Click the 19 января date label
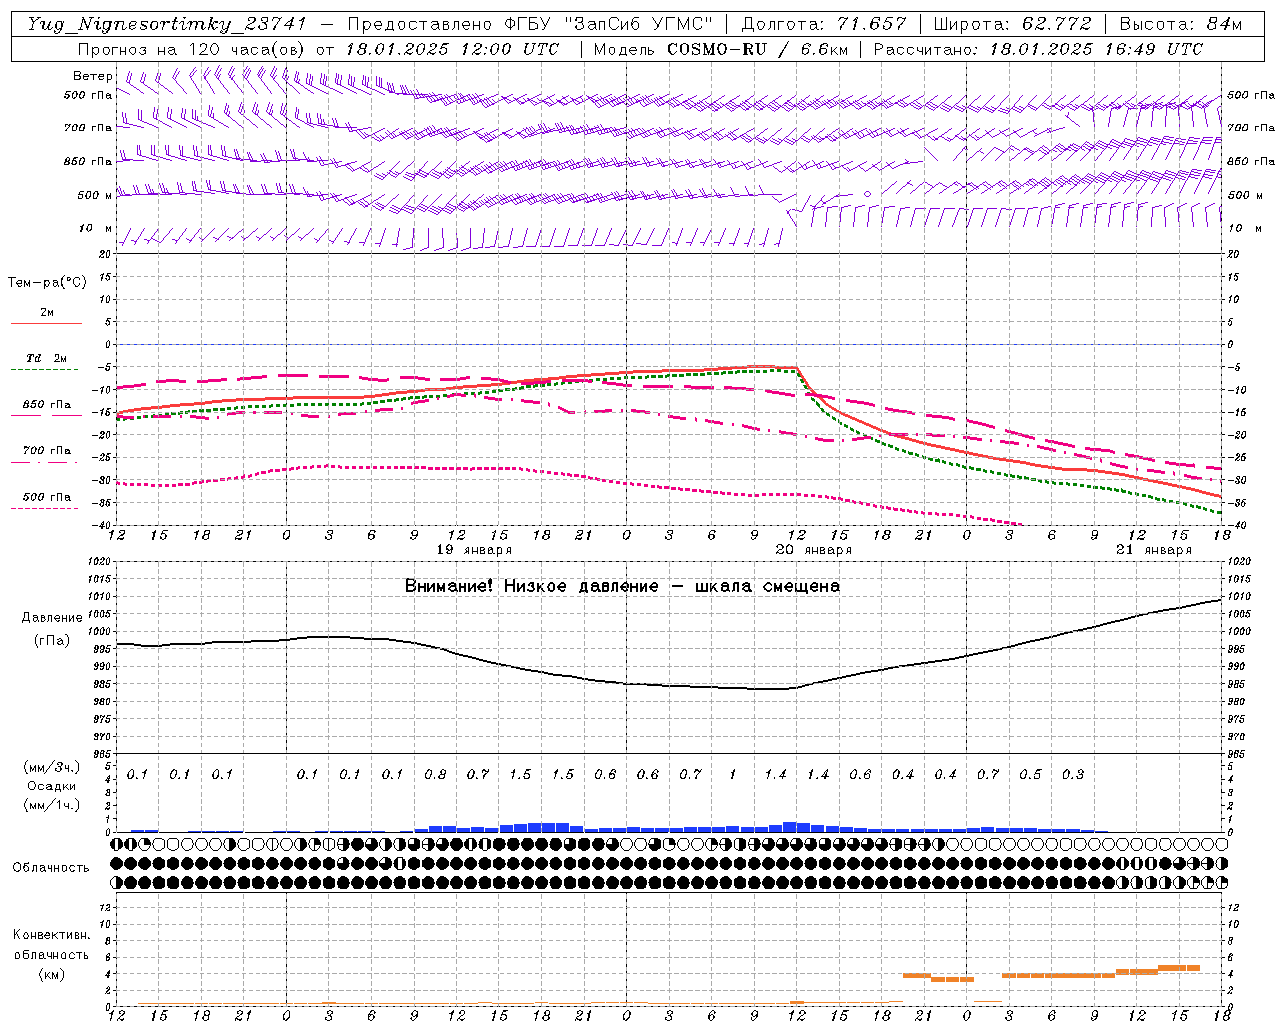The height and width of the screenshot is (1024, 1280). tap(474, 550)
